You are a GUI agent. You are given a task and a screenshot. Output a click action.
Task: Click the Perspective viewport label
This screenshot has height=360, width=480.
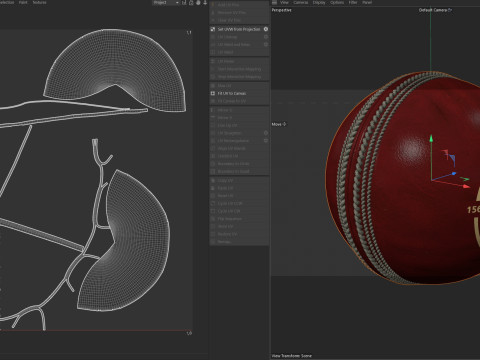point(282,10)
